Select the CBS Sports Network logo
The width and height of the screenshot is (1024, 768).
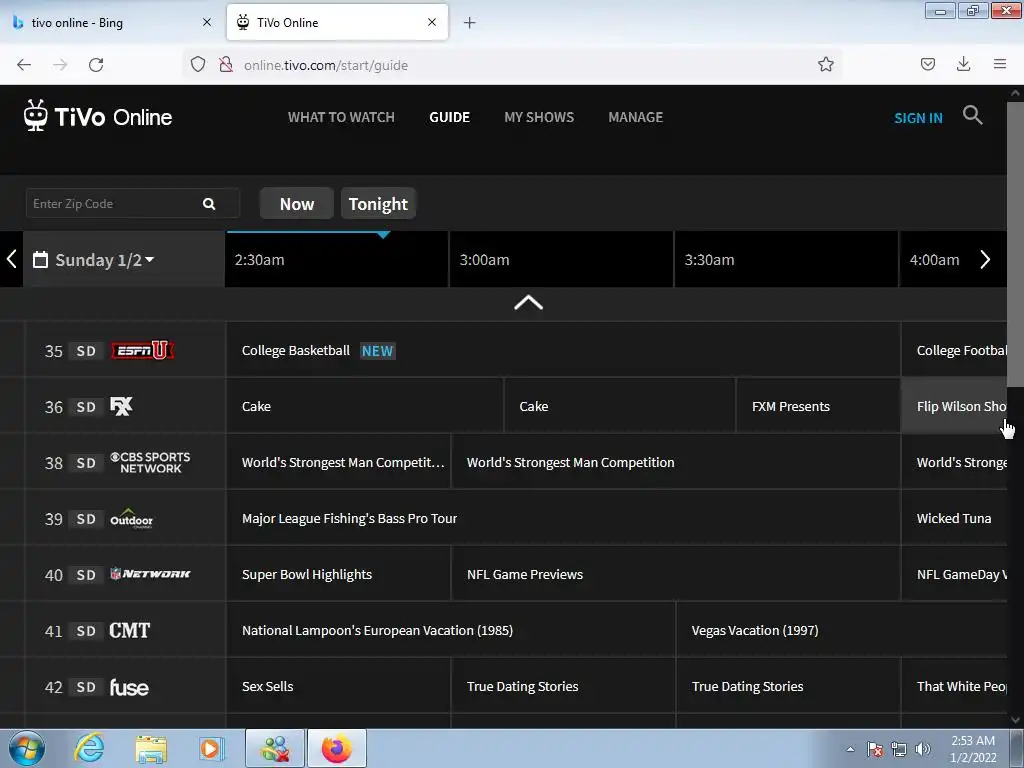(x=150, y=462)
